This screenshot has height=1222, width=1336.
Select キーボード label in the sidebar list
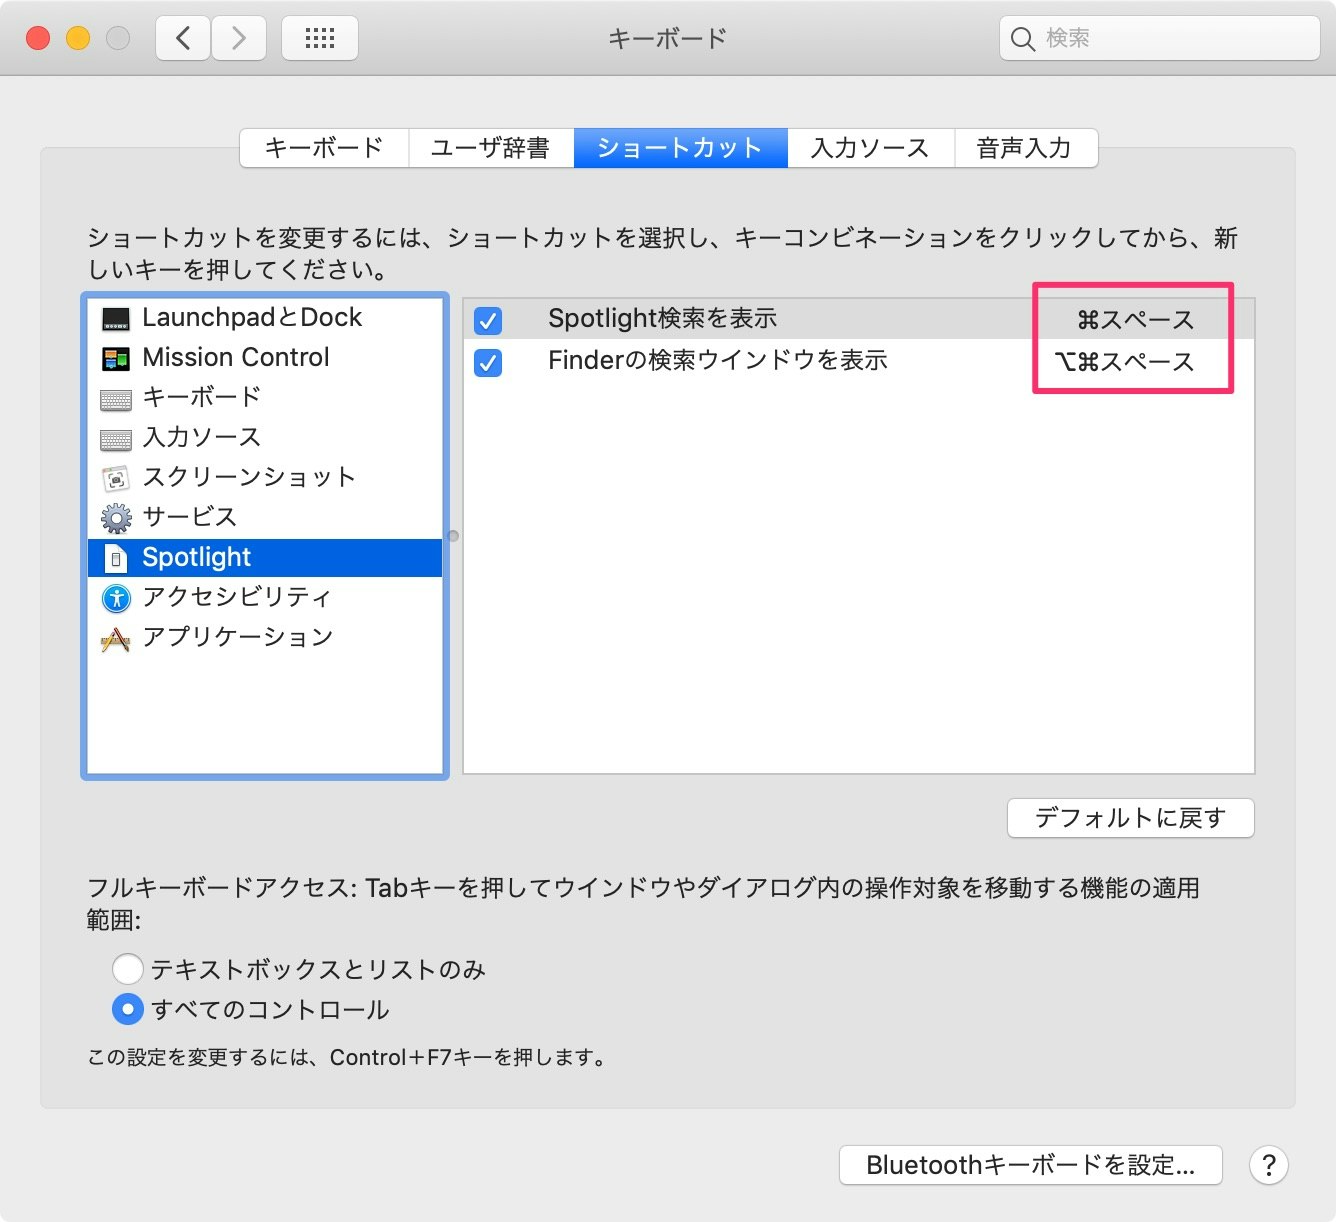click(202, 398)
